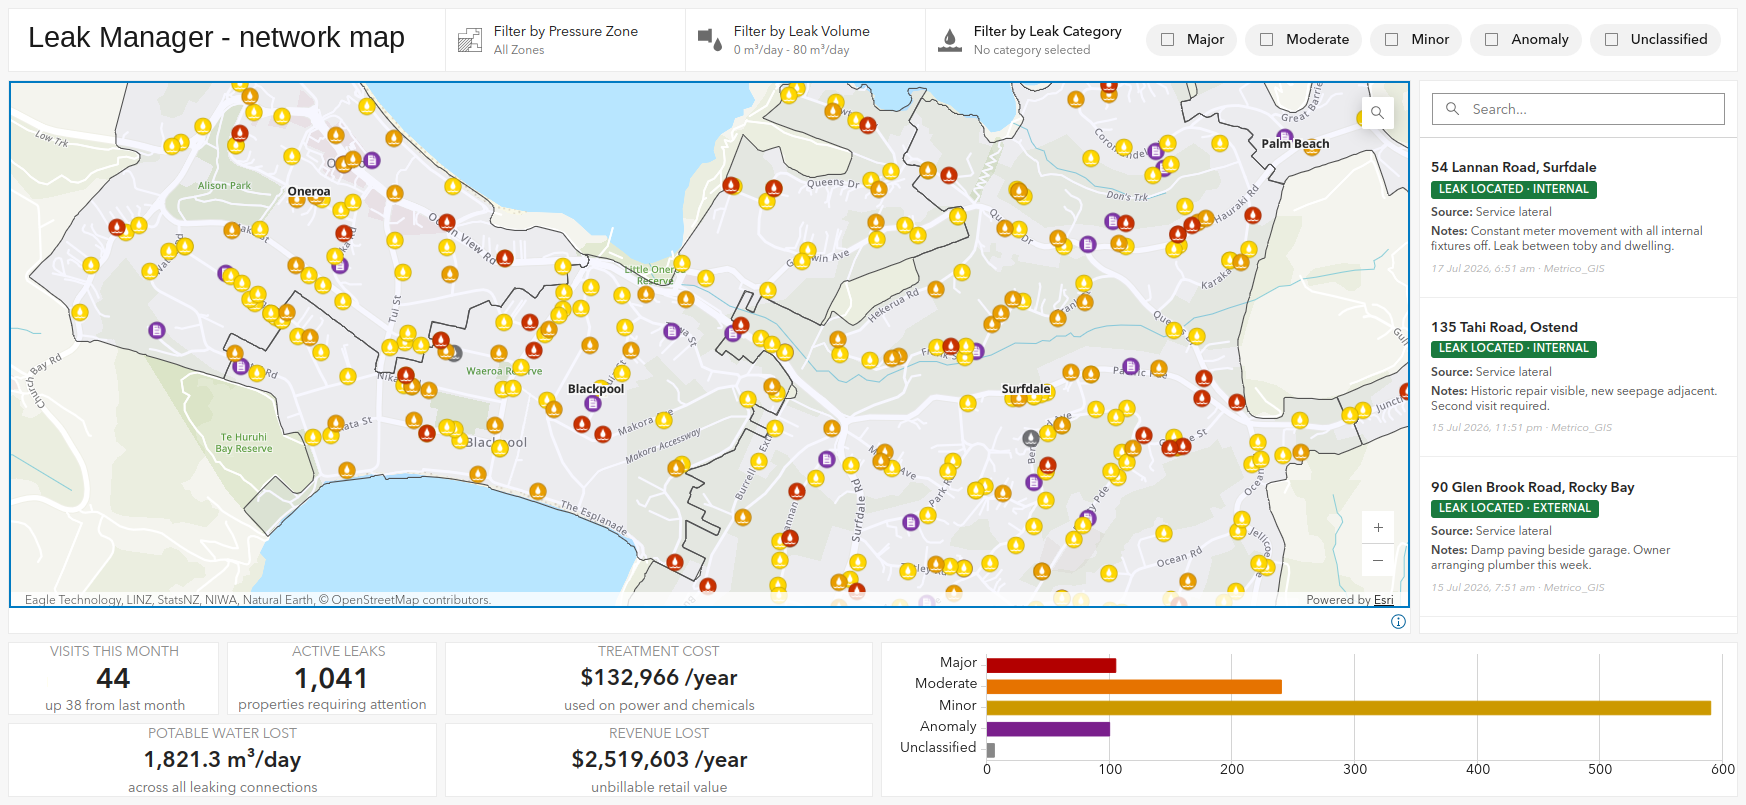Click the Pressure Zone filter icon
The image size is (1746, 805).
(469, 40)
